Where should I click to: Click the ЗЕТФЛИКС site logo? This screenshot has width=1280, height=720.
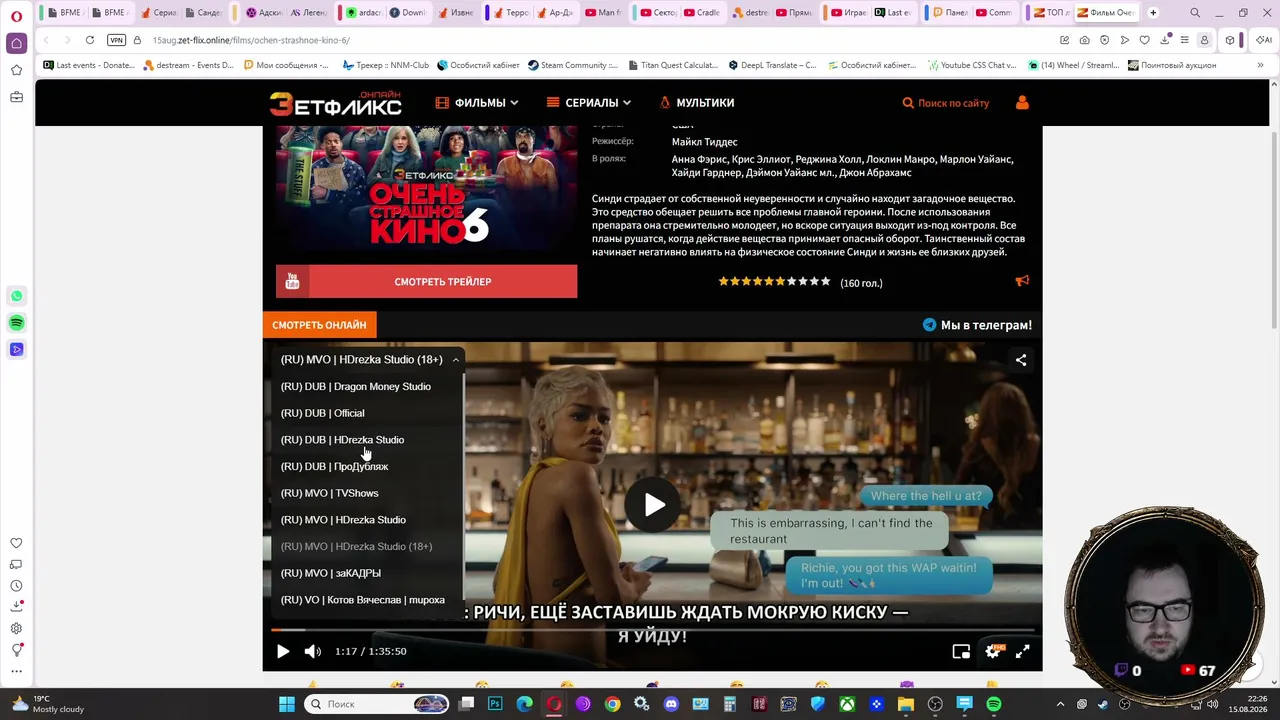[335, 102]
